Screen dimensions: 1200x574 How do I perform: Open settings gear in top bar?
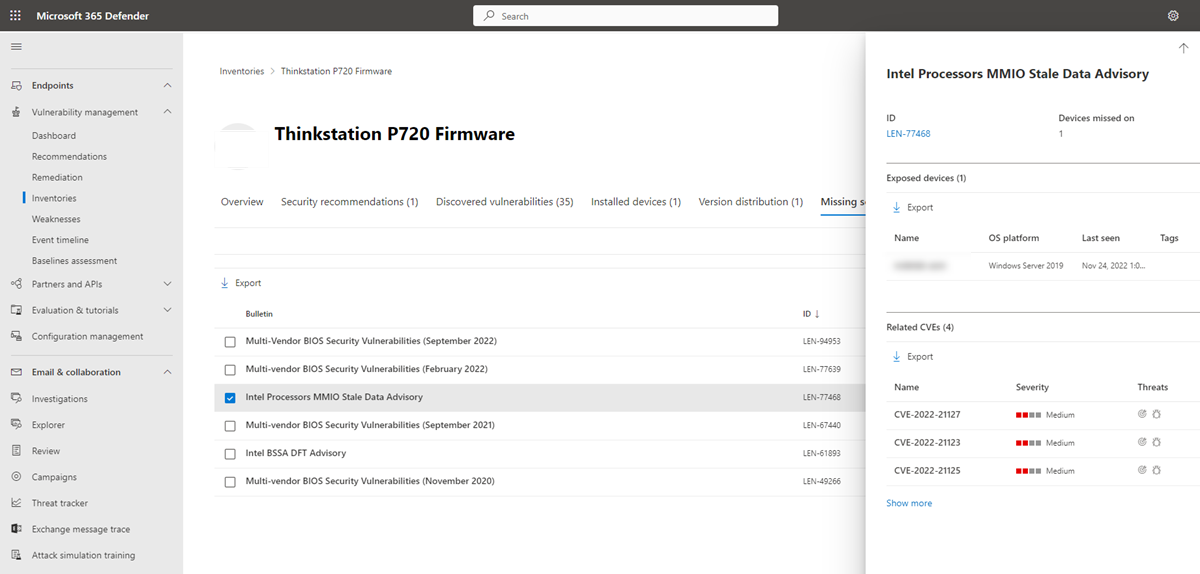pyautogui.click(x=1173, y=16)
